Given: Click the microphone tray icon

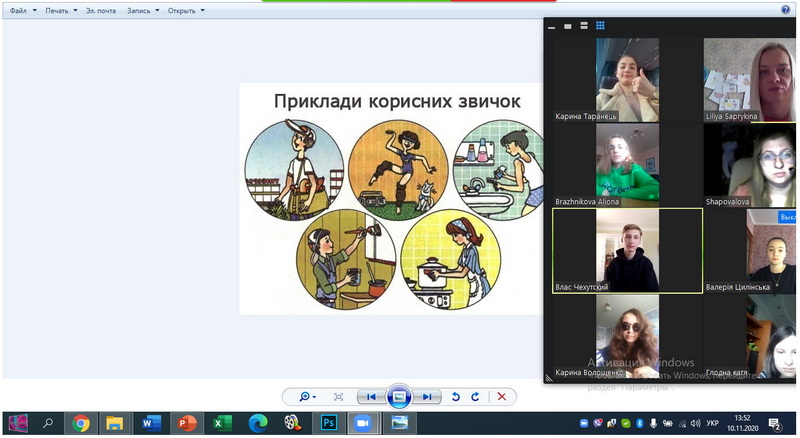Looking at the screenshot, I should (x=653, y=423).
